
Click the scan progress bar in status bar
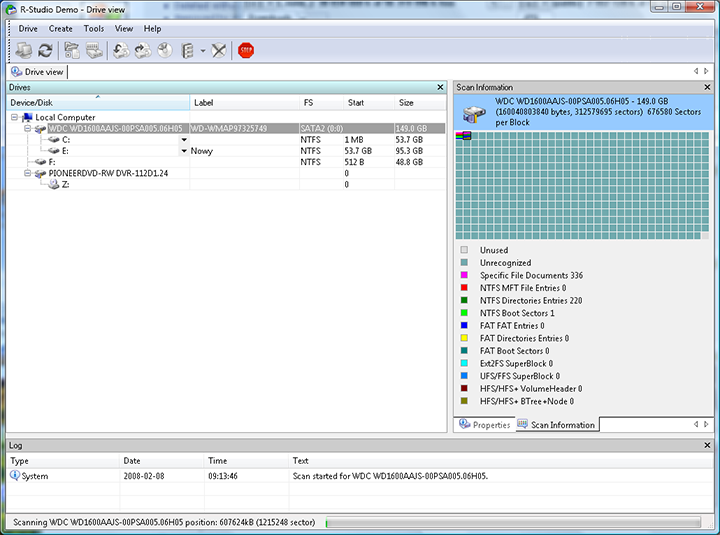coord(513,522)
